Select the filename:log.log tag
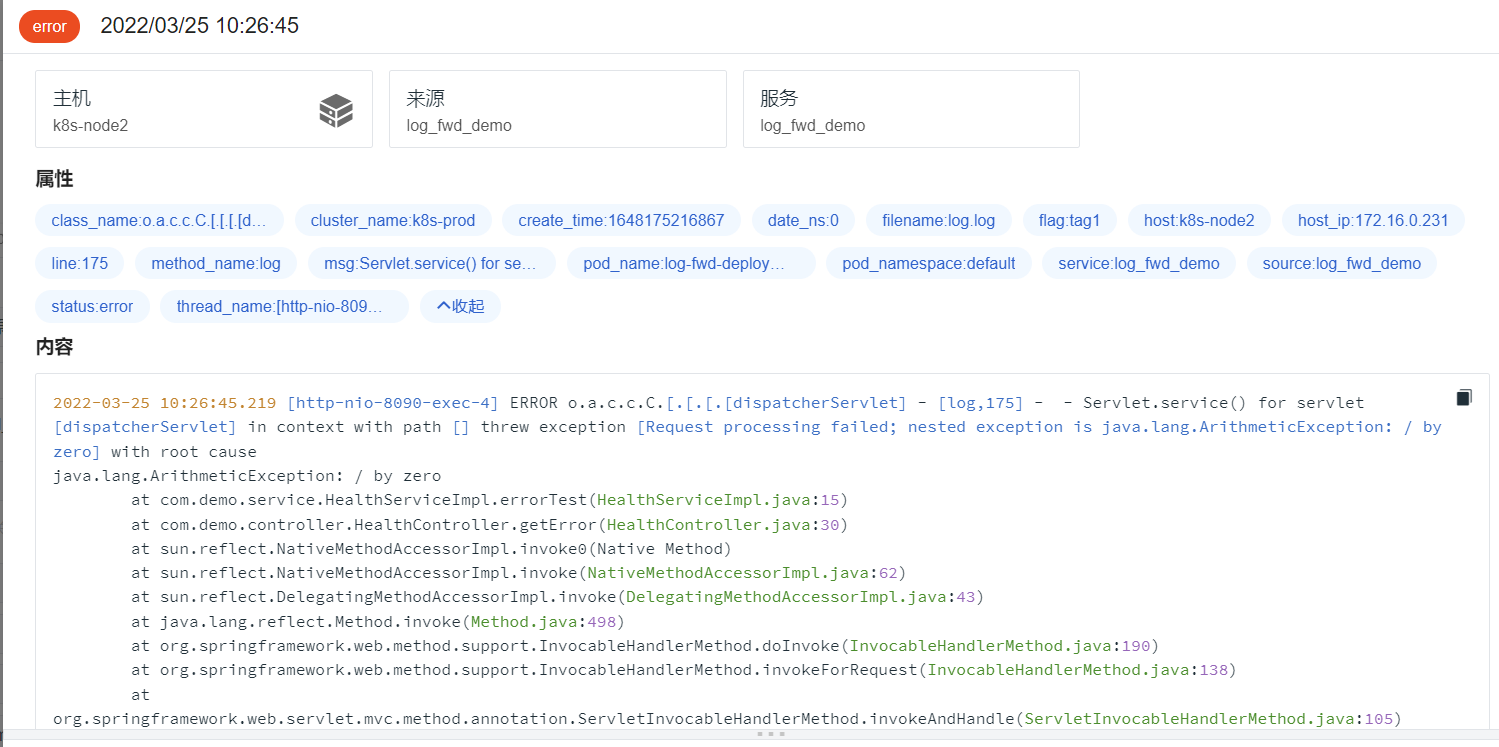 pyautogui.click(x=938, y=220)
